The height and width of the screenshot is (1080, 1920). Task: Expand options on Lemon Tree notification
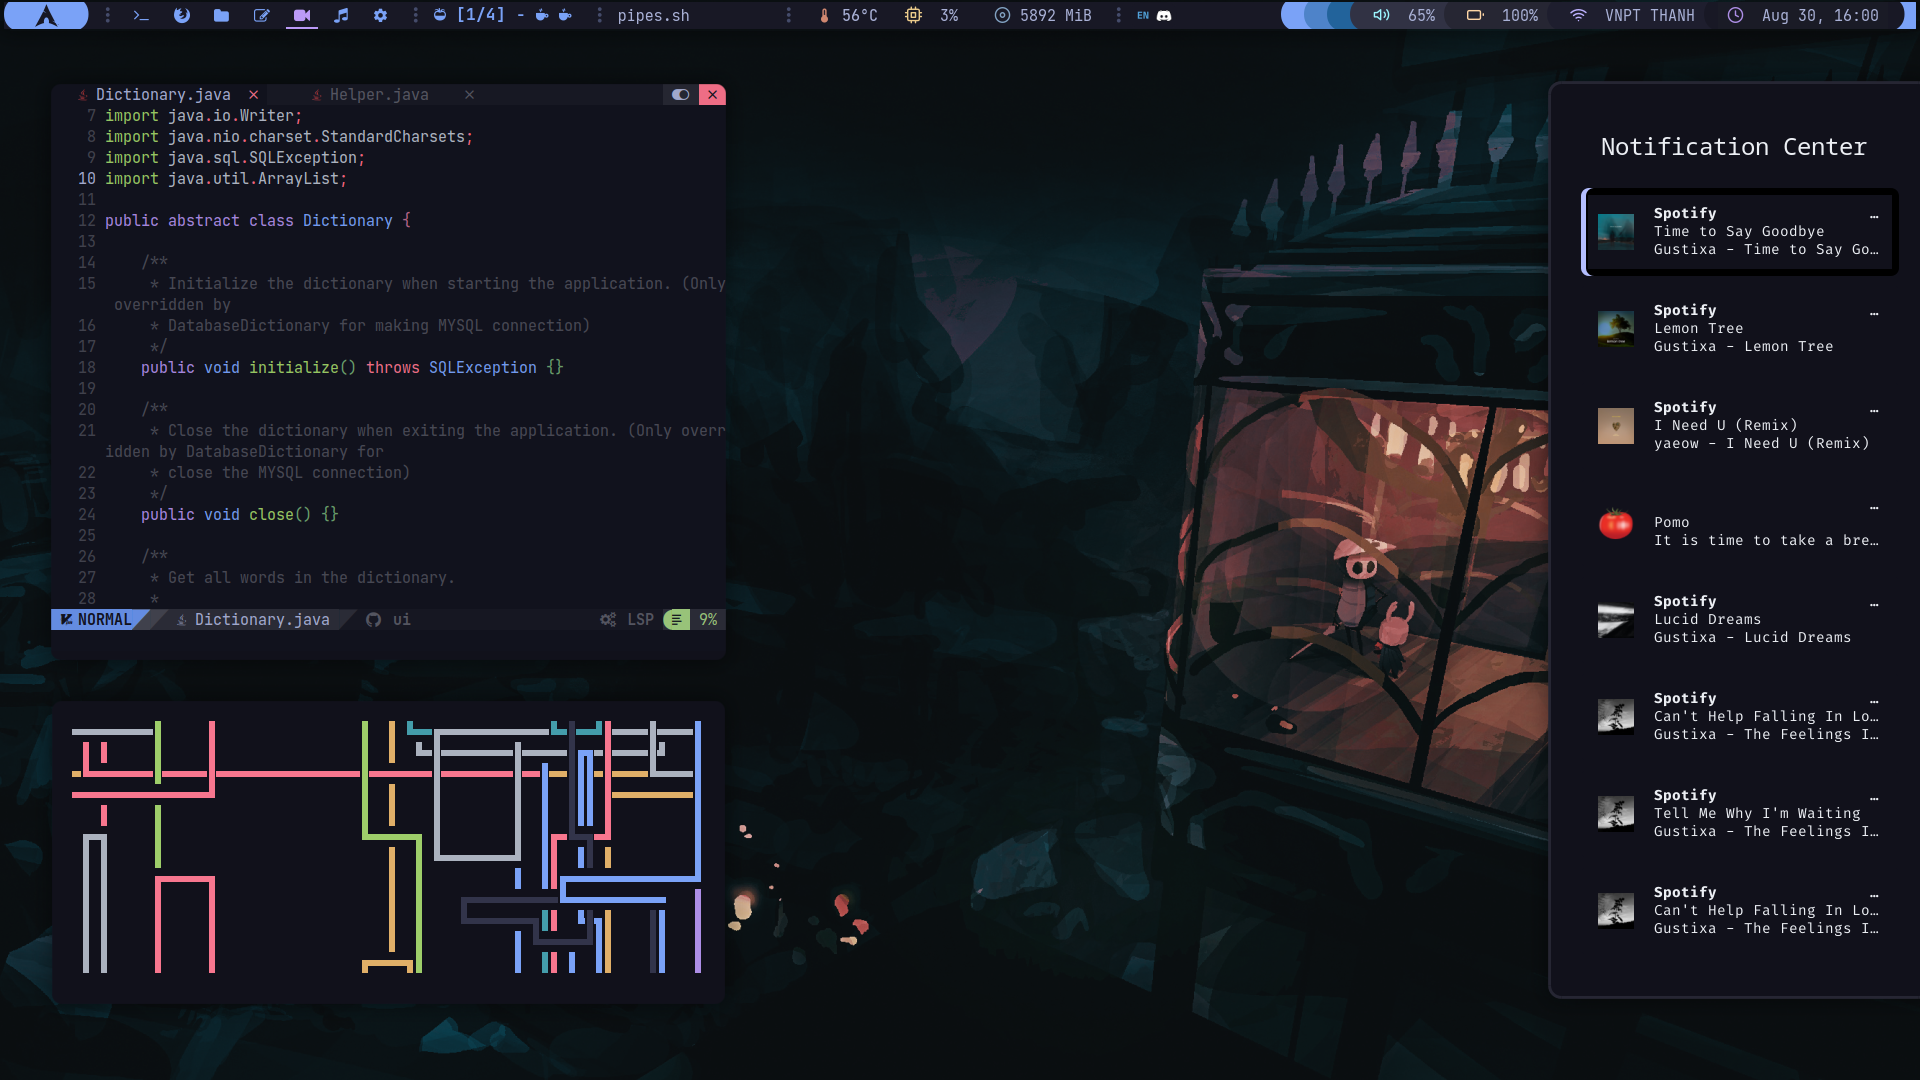click(x=1873, y=313)
